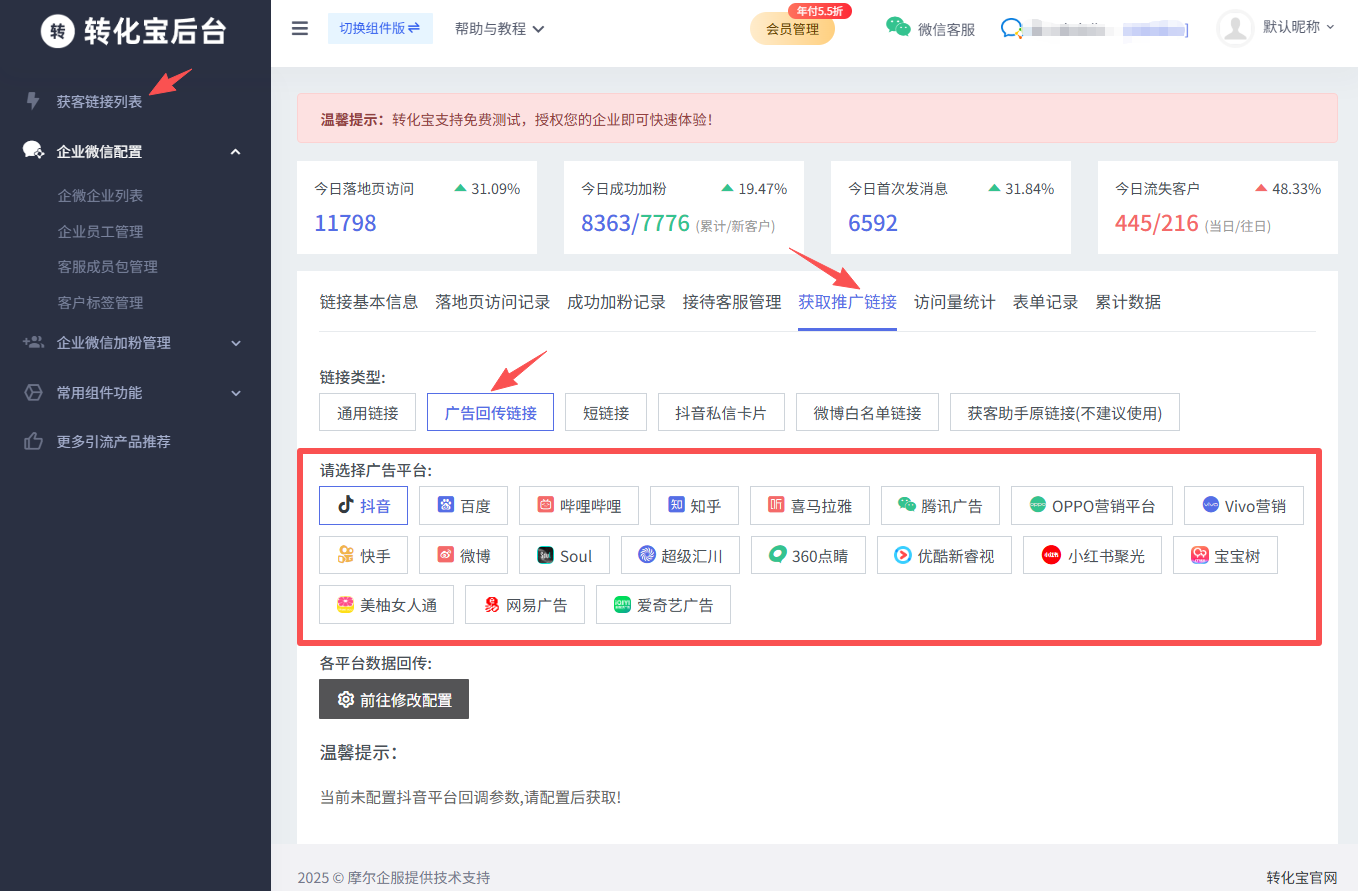Image resolution: width=1358 pixels, height=891 pixels.
Task: Pick the 小红书聚光 platform
Action: point(1091,556)
